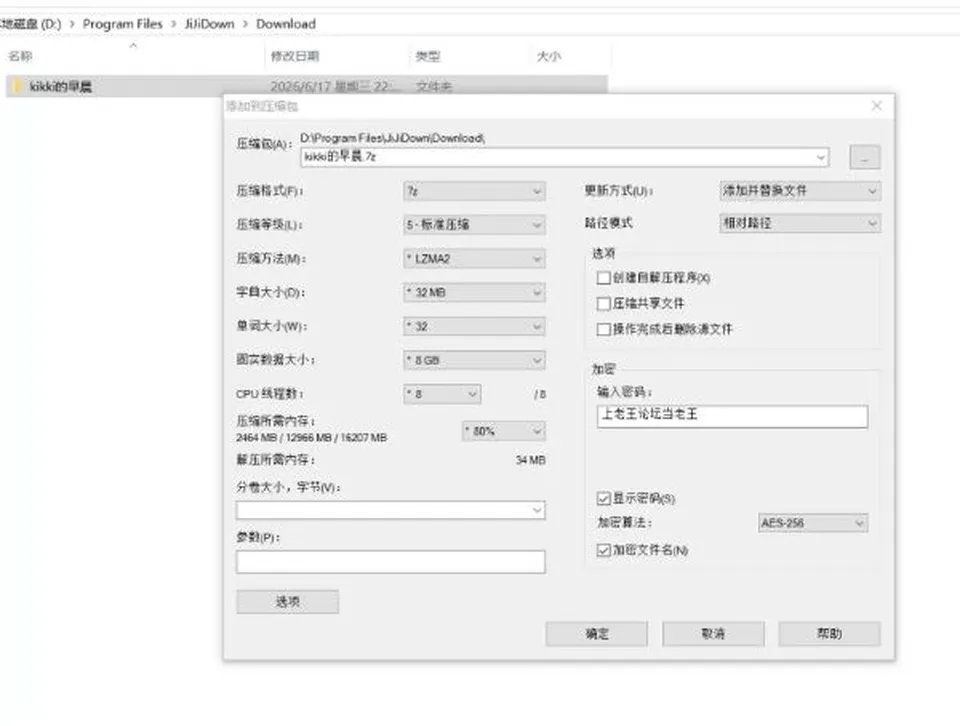Uncheck 显示密码 checkbox
Image resolution: width=960 pixels, height=726 pixels.
point(604,498)
